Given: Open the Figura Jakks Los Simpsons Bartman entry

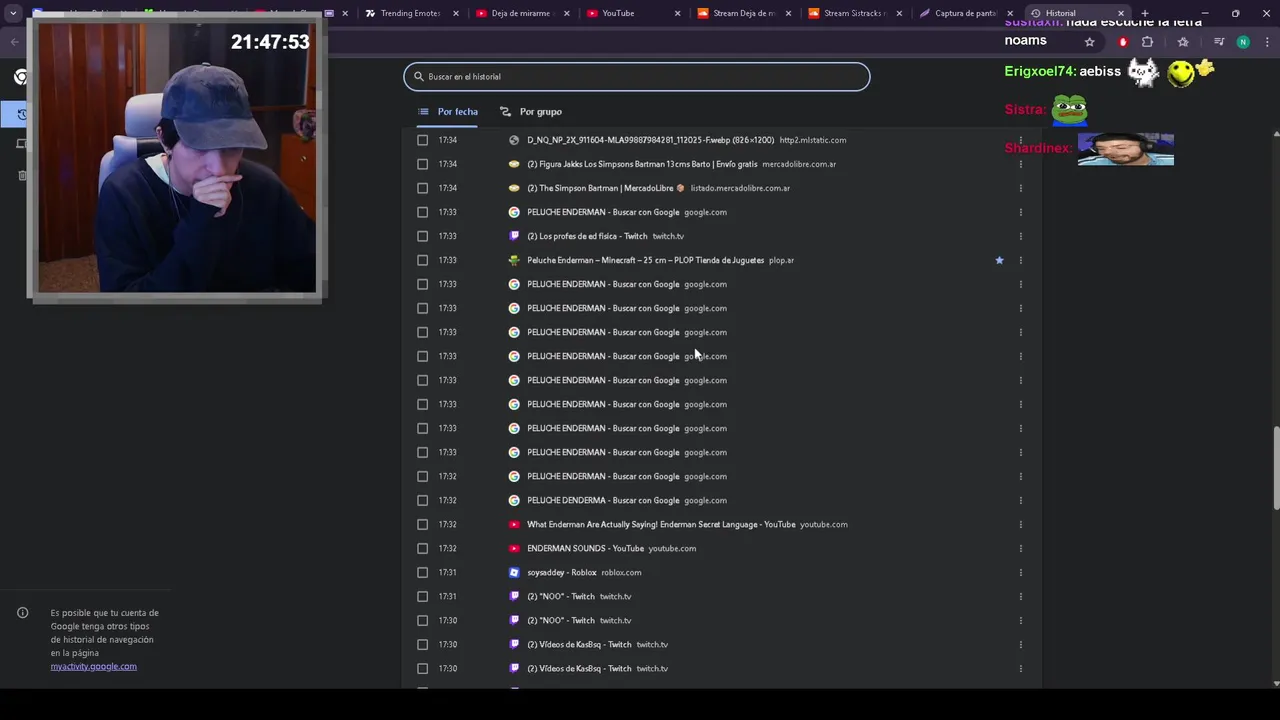Looking at the screenshot, I should point(642,164).
